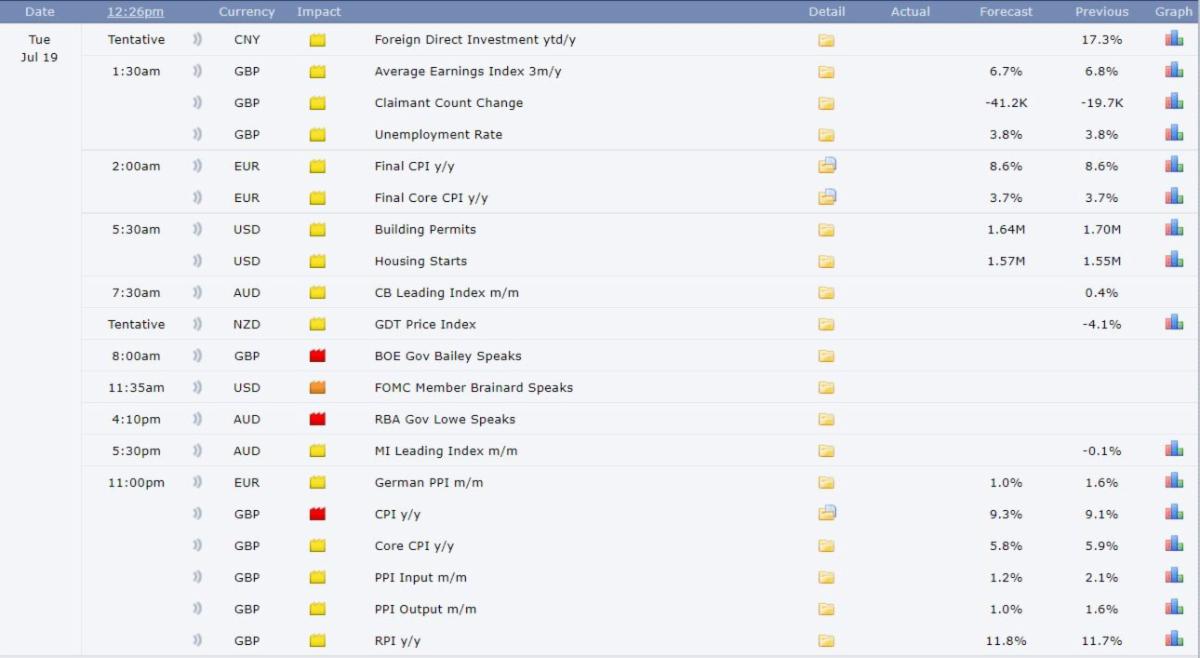Open detail folder for GBP CPI y/y
Viewport: 1200px width, 658px height.
(827, 513)
